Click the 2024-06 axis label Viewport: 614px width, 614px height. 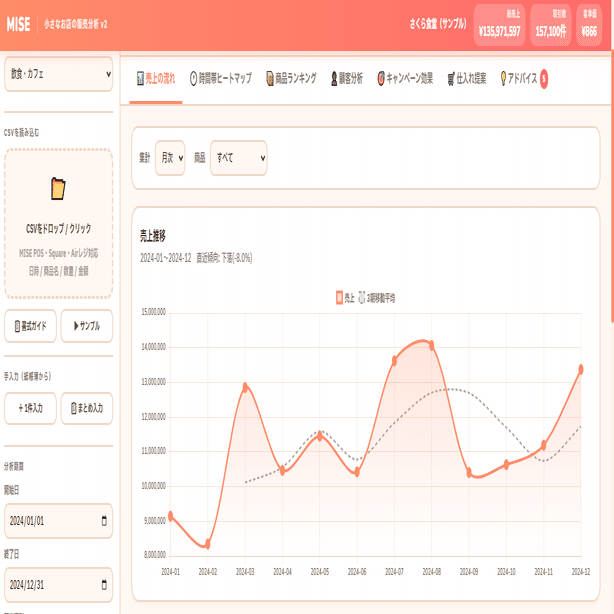[x=357, y=572]
